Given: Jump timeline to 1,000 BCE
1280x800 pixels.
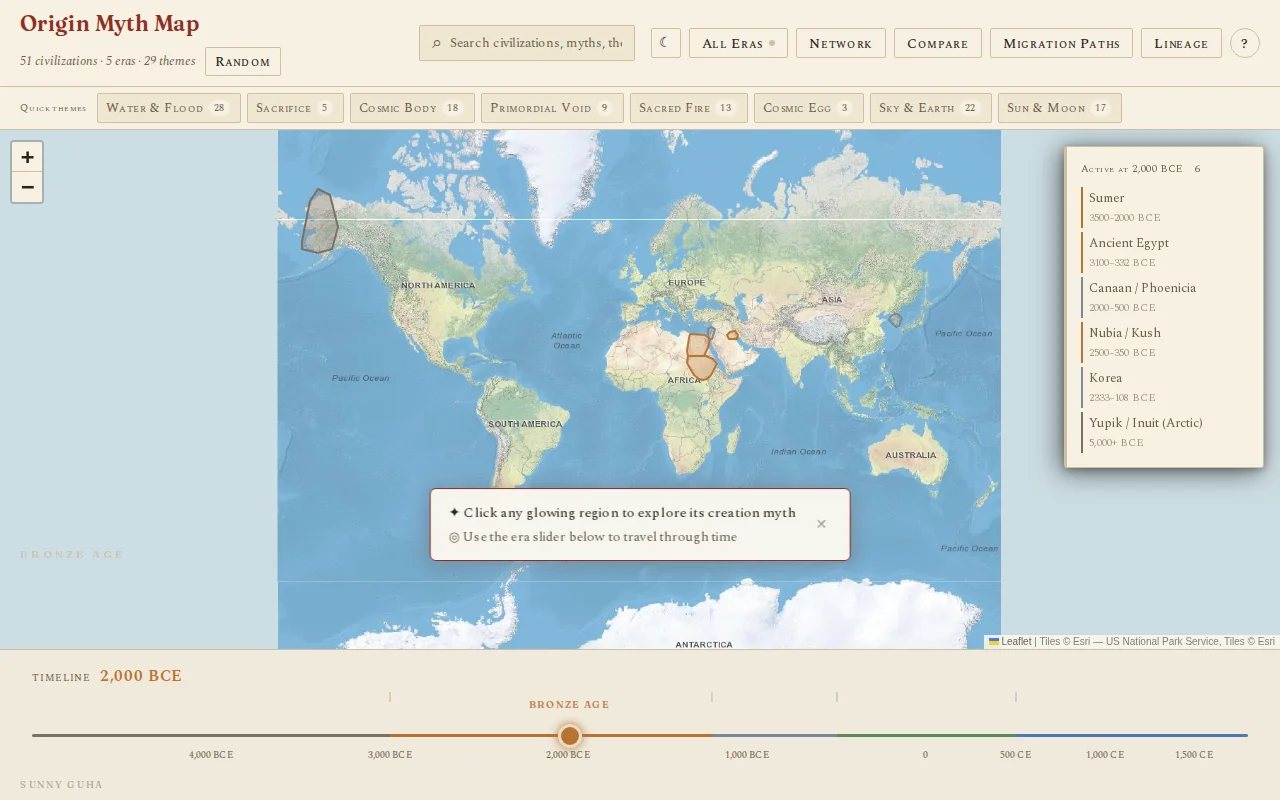Looking at the screenshot, I should tap(747, 755).
